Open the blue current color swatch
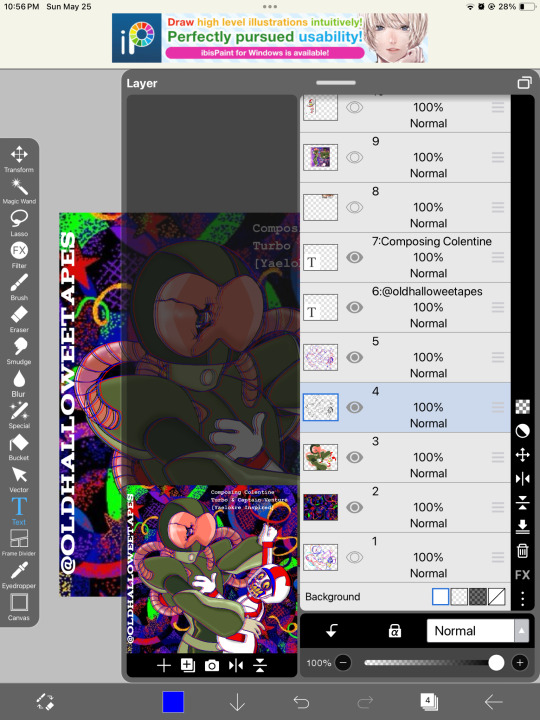The image size is (540, 720). tap(173, 702)
